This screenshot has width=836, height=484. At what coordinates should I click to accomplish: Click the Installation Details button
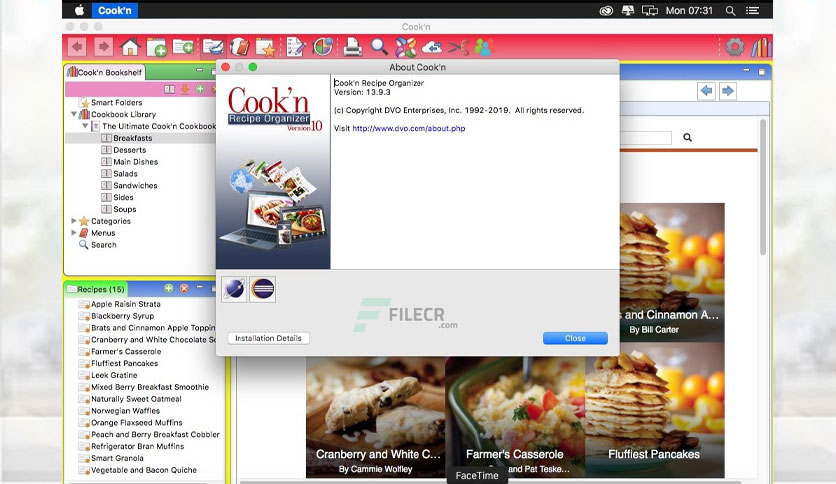pos(268,338)
